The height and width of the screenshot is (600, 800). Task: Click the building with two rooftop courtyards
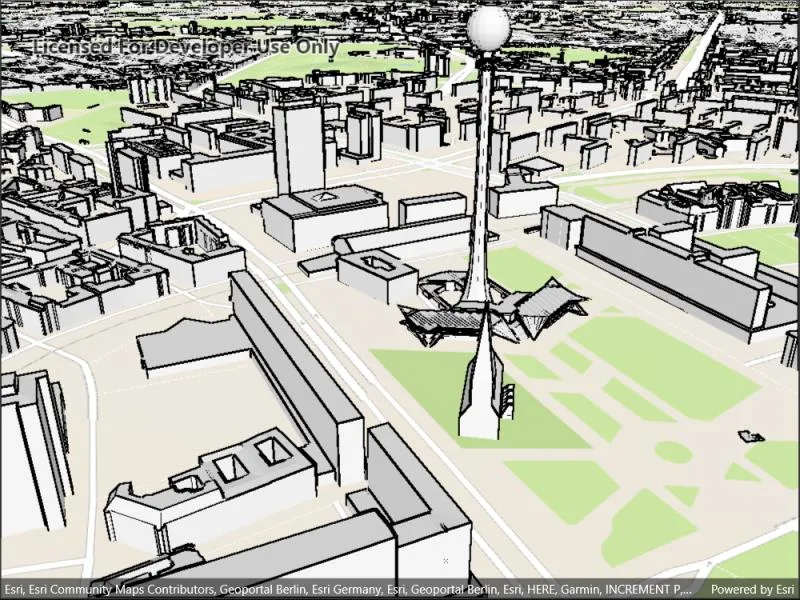pos(212,490)
